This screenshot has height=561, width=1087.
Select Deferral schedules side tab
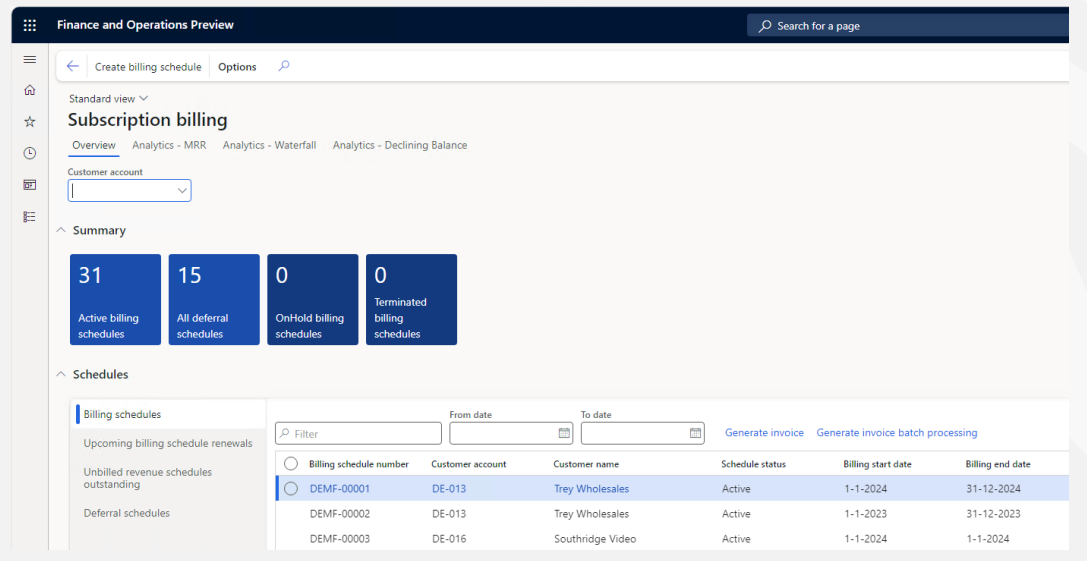[169, 513]
